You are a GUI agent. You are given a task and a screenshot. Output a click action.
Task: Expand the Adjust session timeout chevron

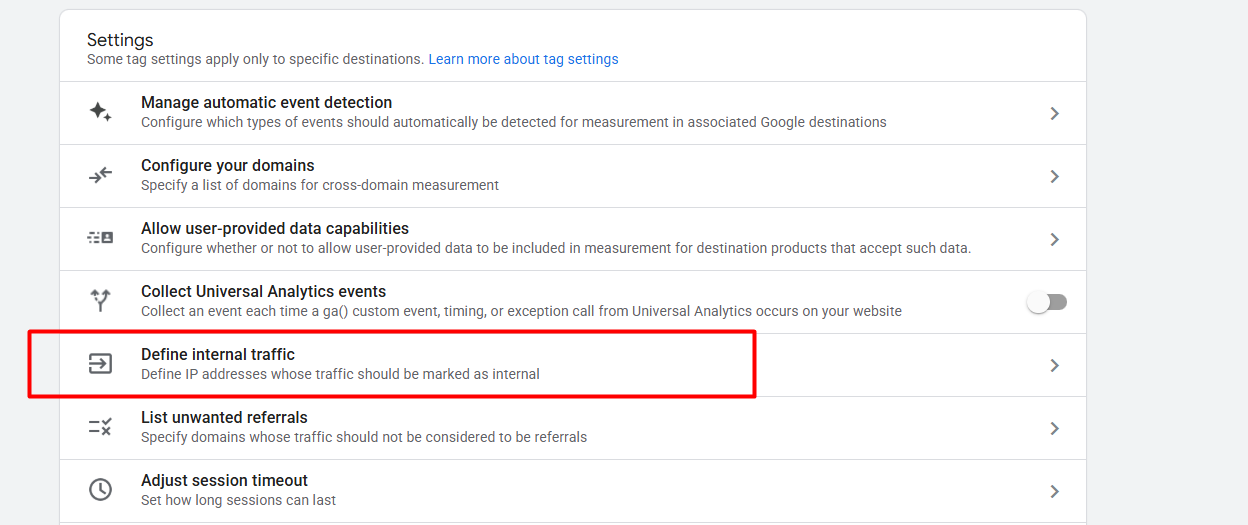[1054, 491]
